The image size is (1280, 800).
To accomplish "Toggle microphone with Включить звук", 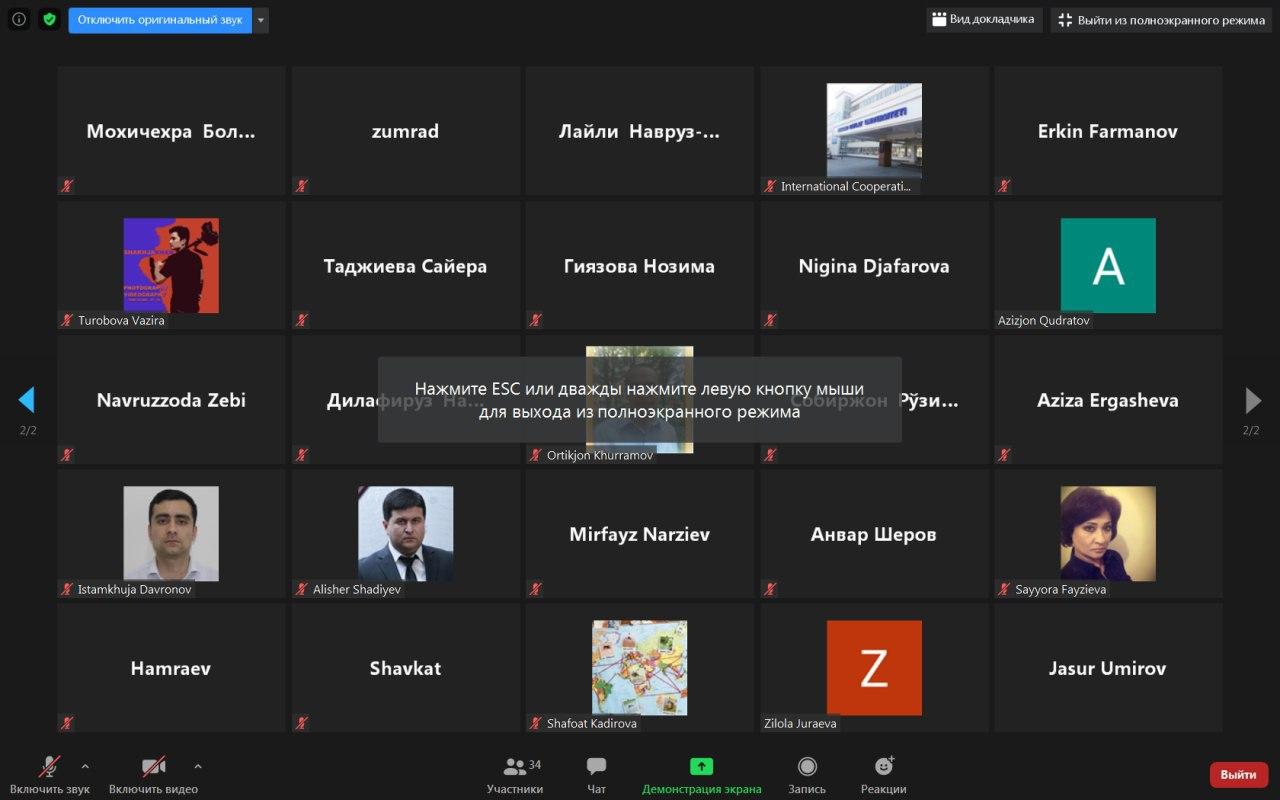I will [49, 776].
